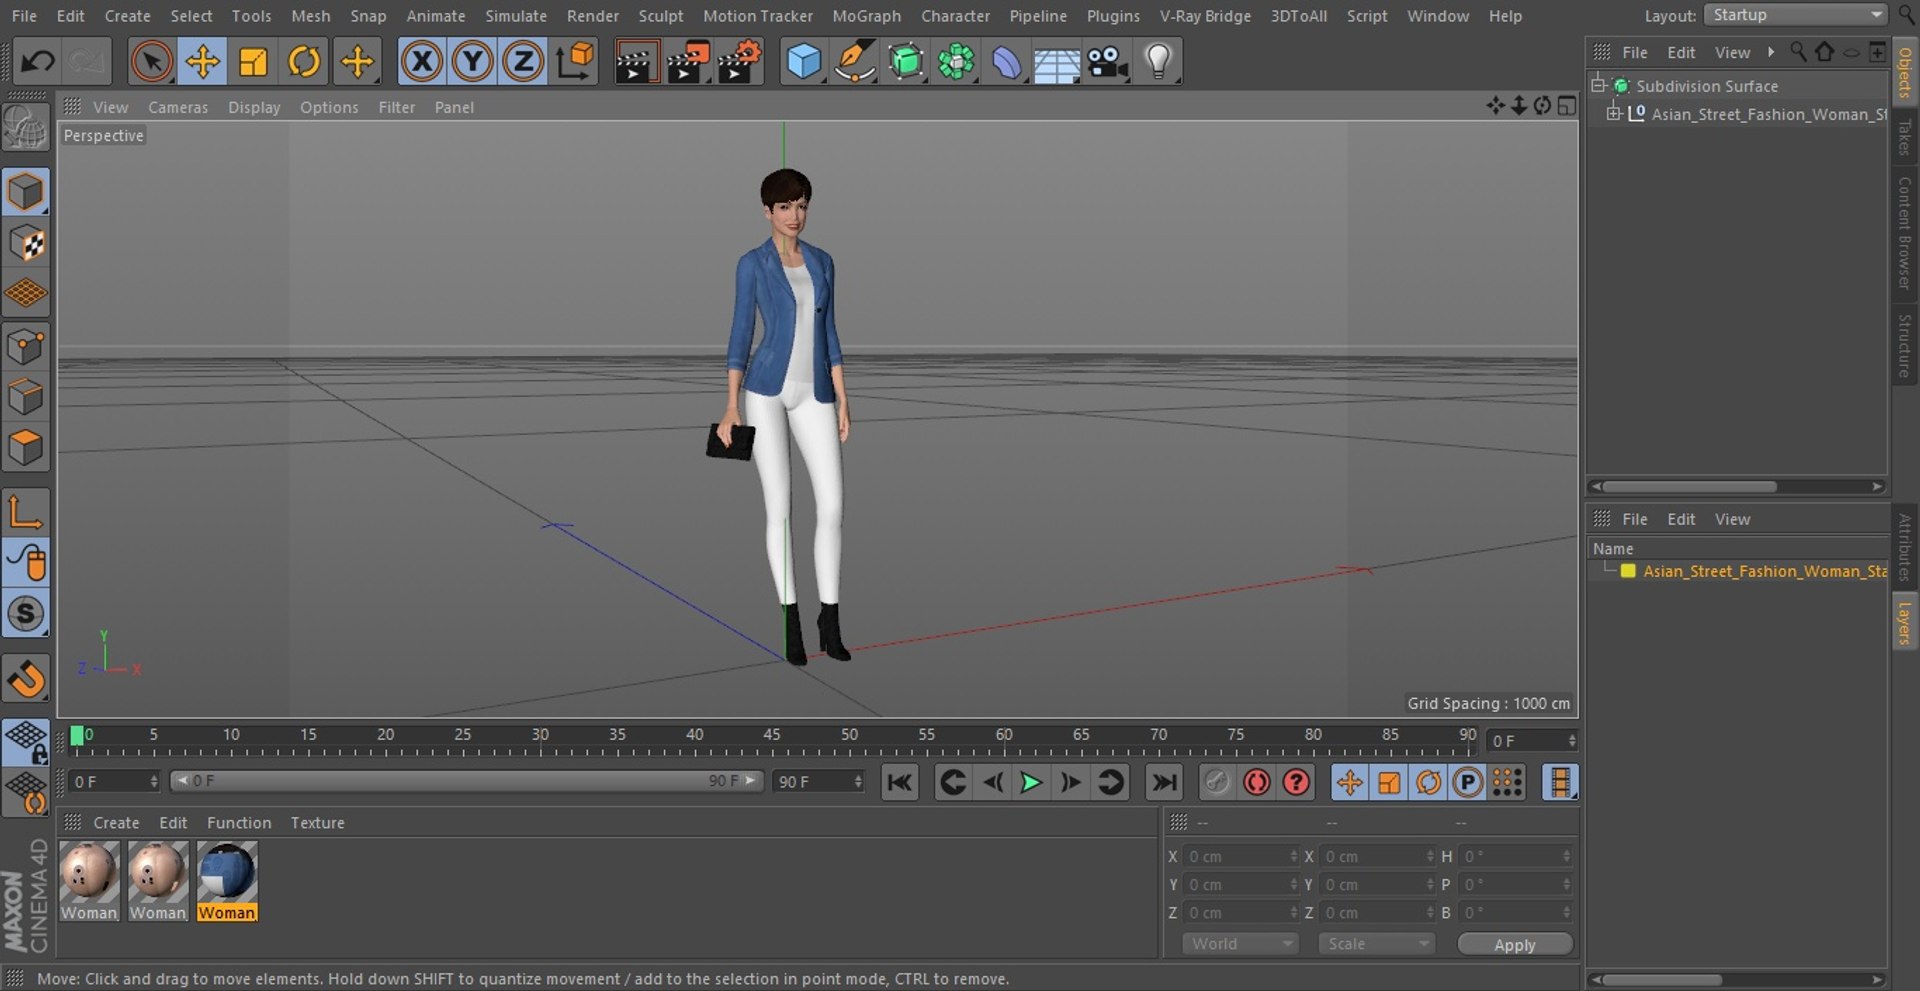
Task: Toggle Enable Axis tool
Action: [x=25, y=512]
